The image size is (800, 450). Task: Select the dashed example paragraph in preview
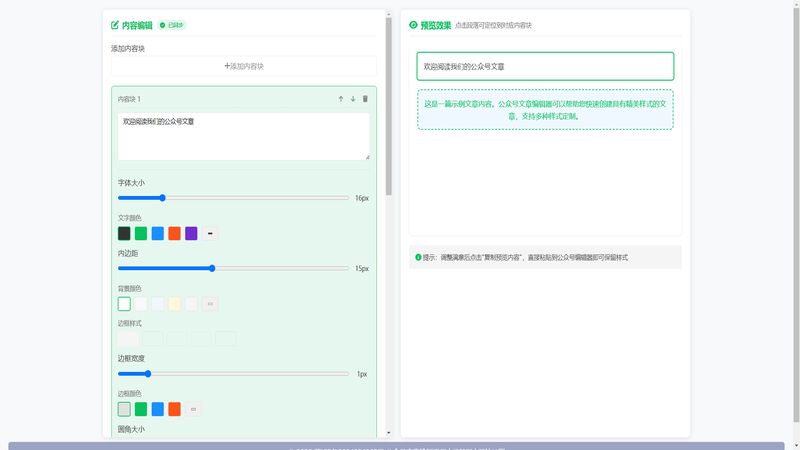pos(545,109)
